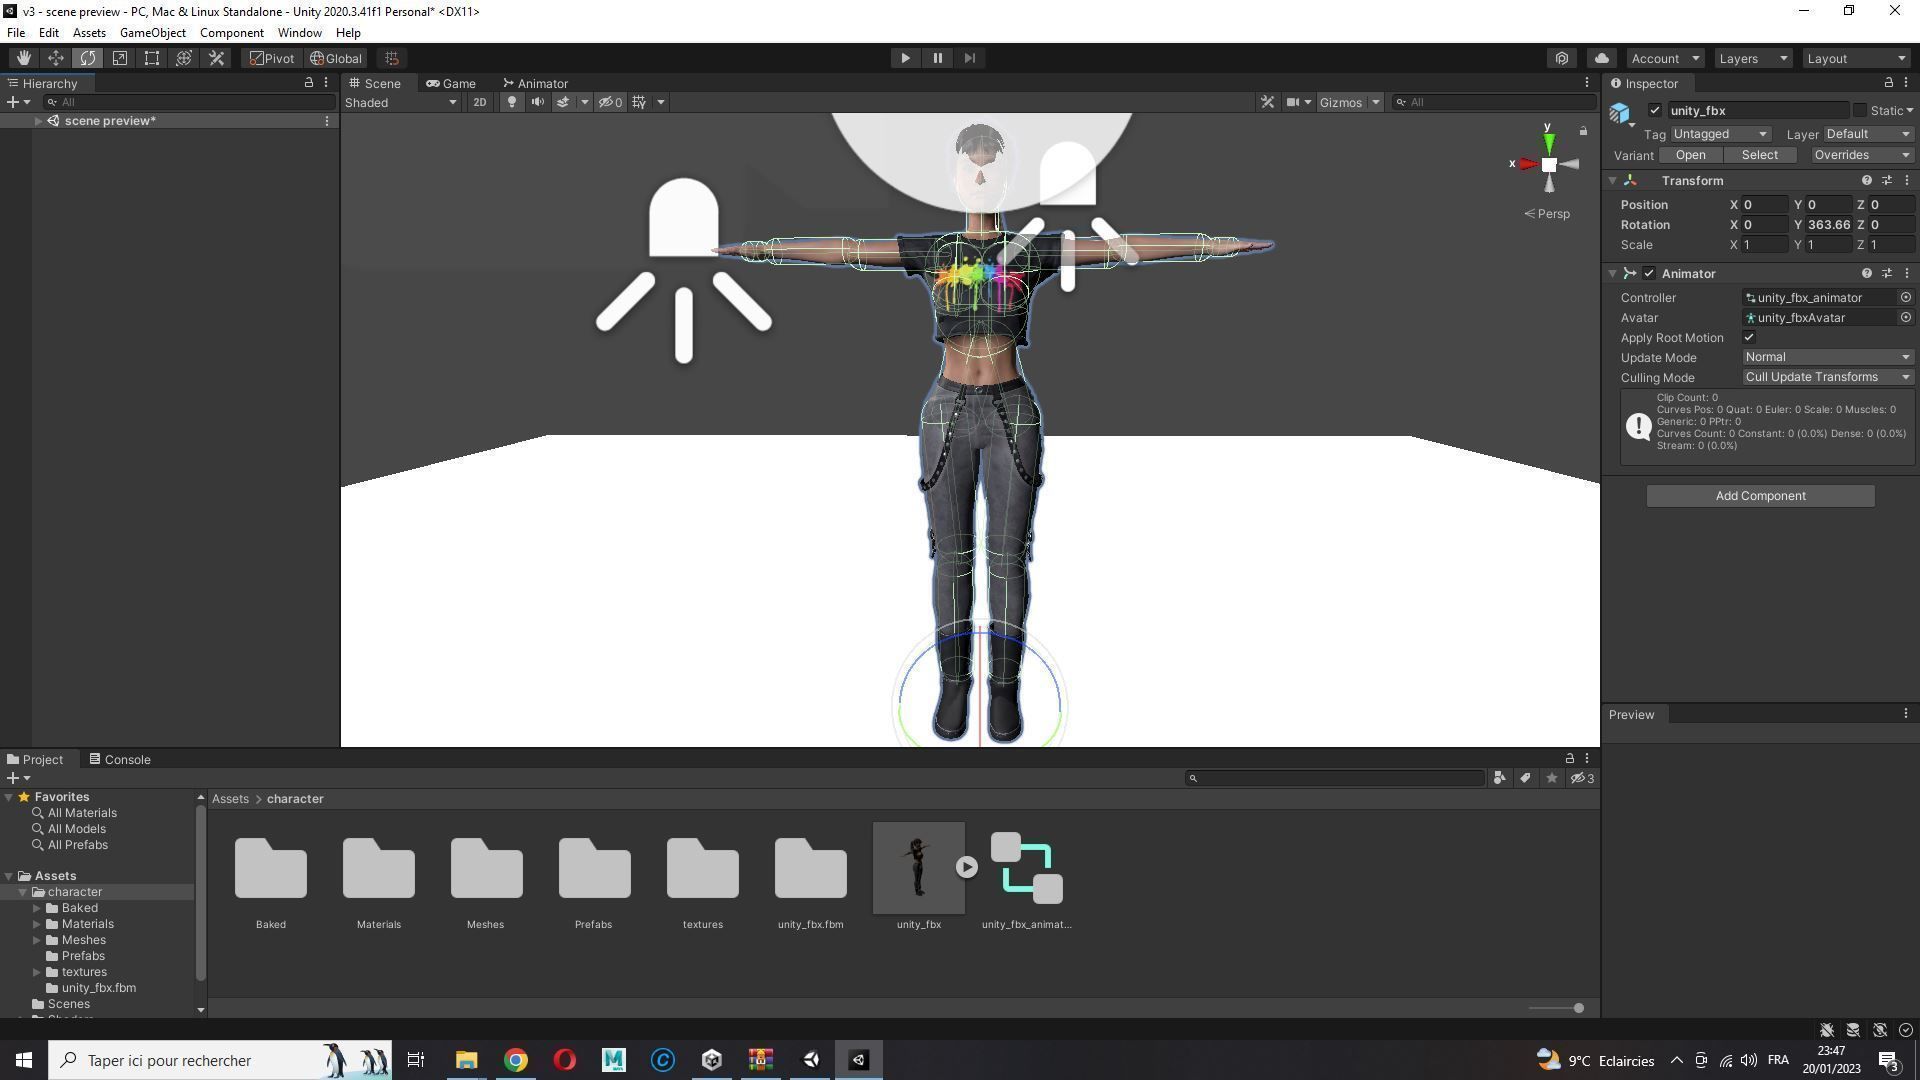Select the Move tool
The height and width of the screenshot is (1080, 1920).
click(x=55, y=58)
